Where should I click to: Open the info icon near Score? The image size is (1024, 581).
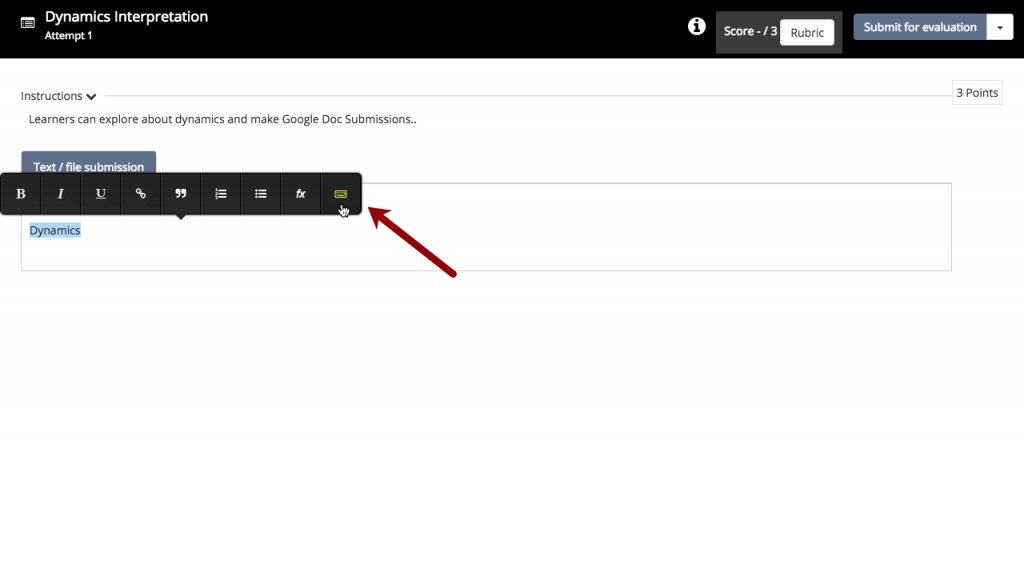[x=696, y=26]
